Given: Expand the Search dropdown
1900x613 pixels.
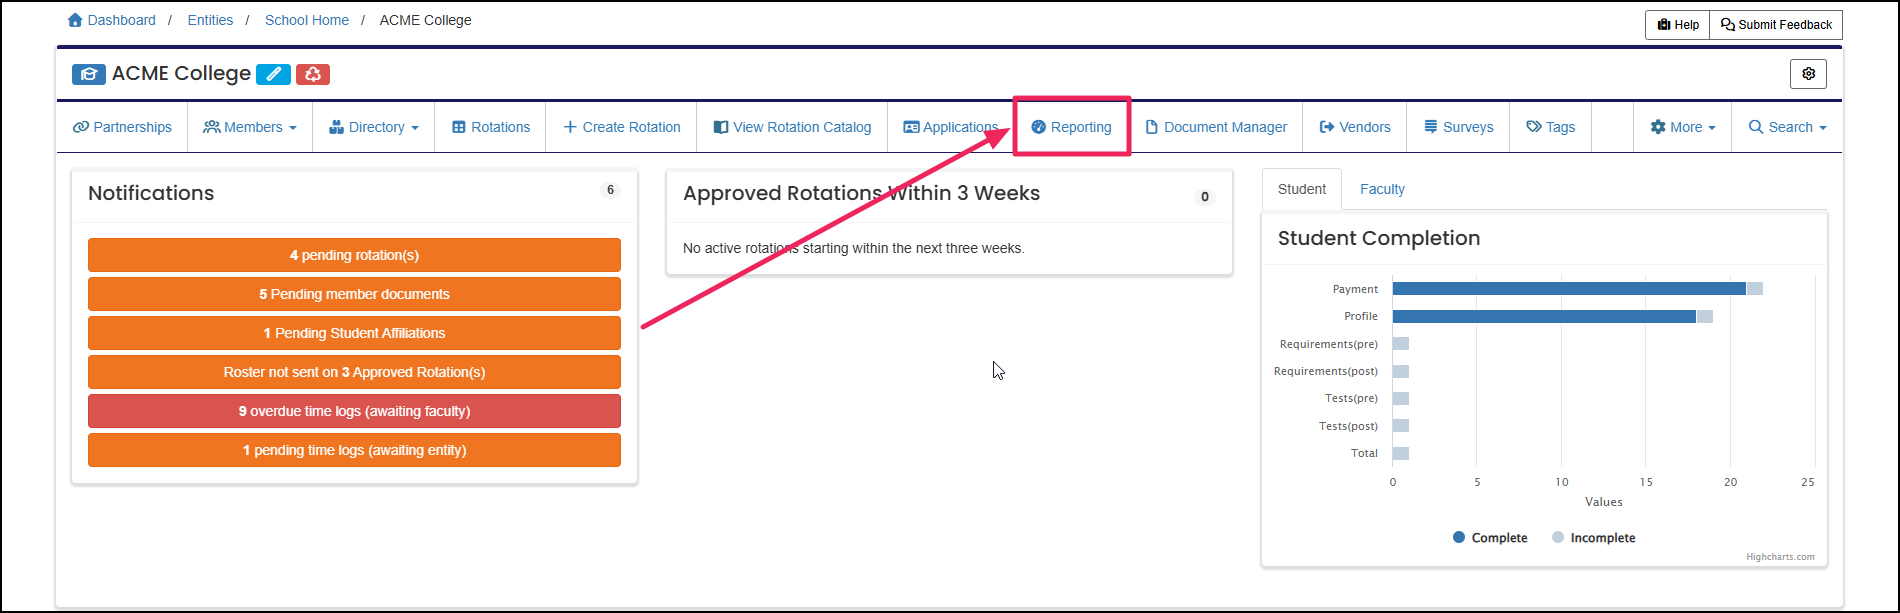Looking at the screenshot, I should [1787, 127].
